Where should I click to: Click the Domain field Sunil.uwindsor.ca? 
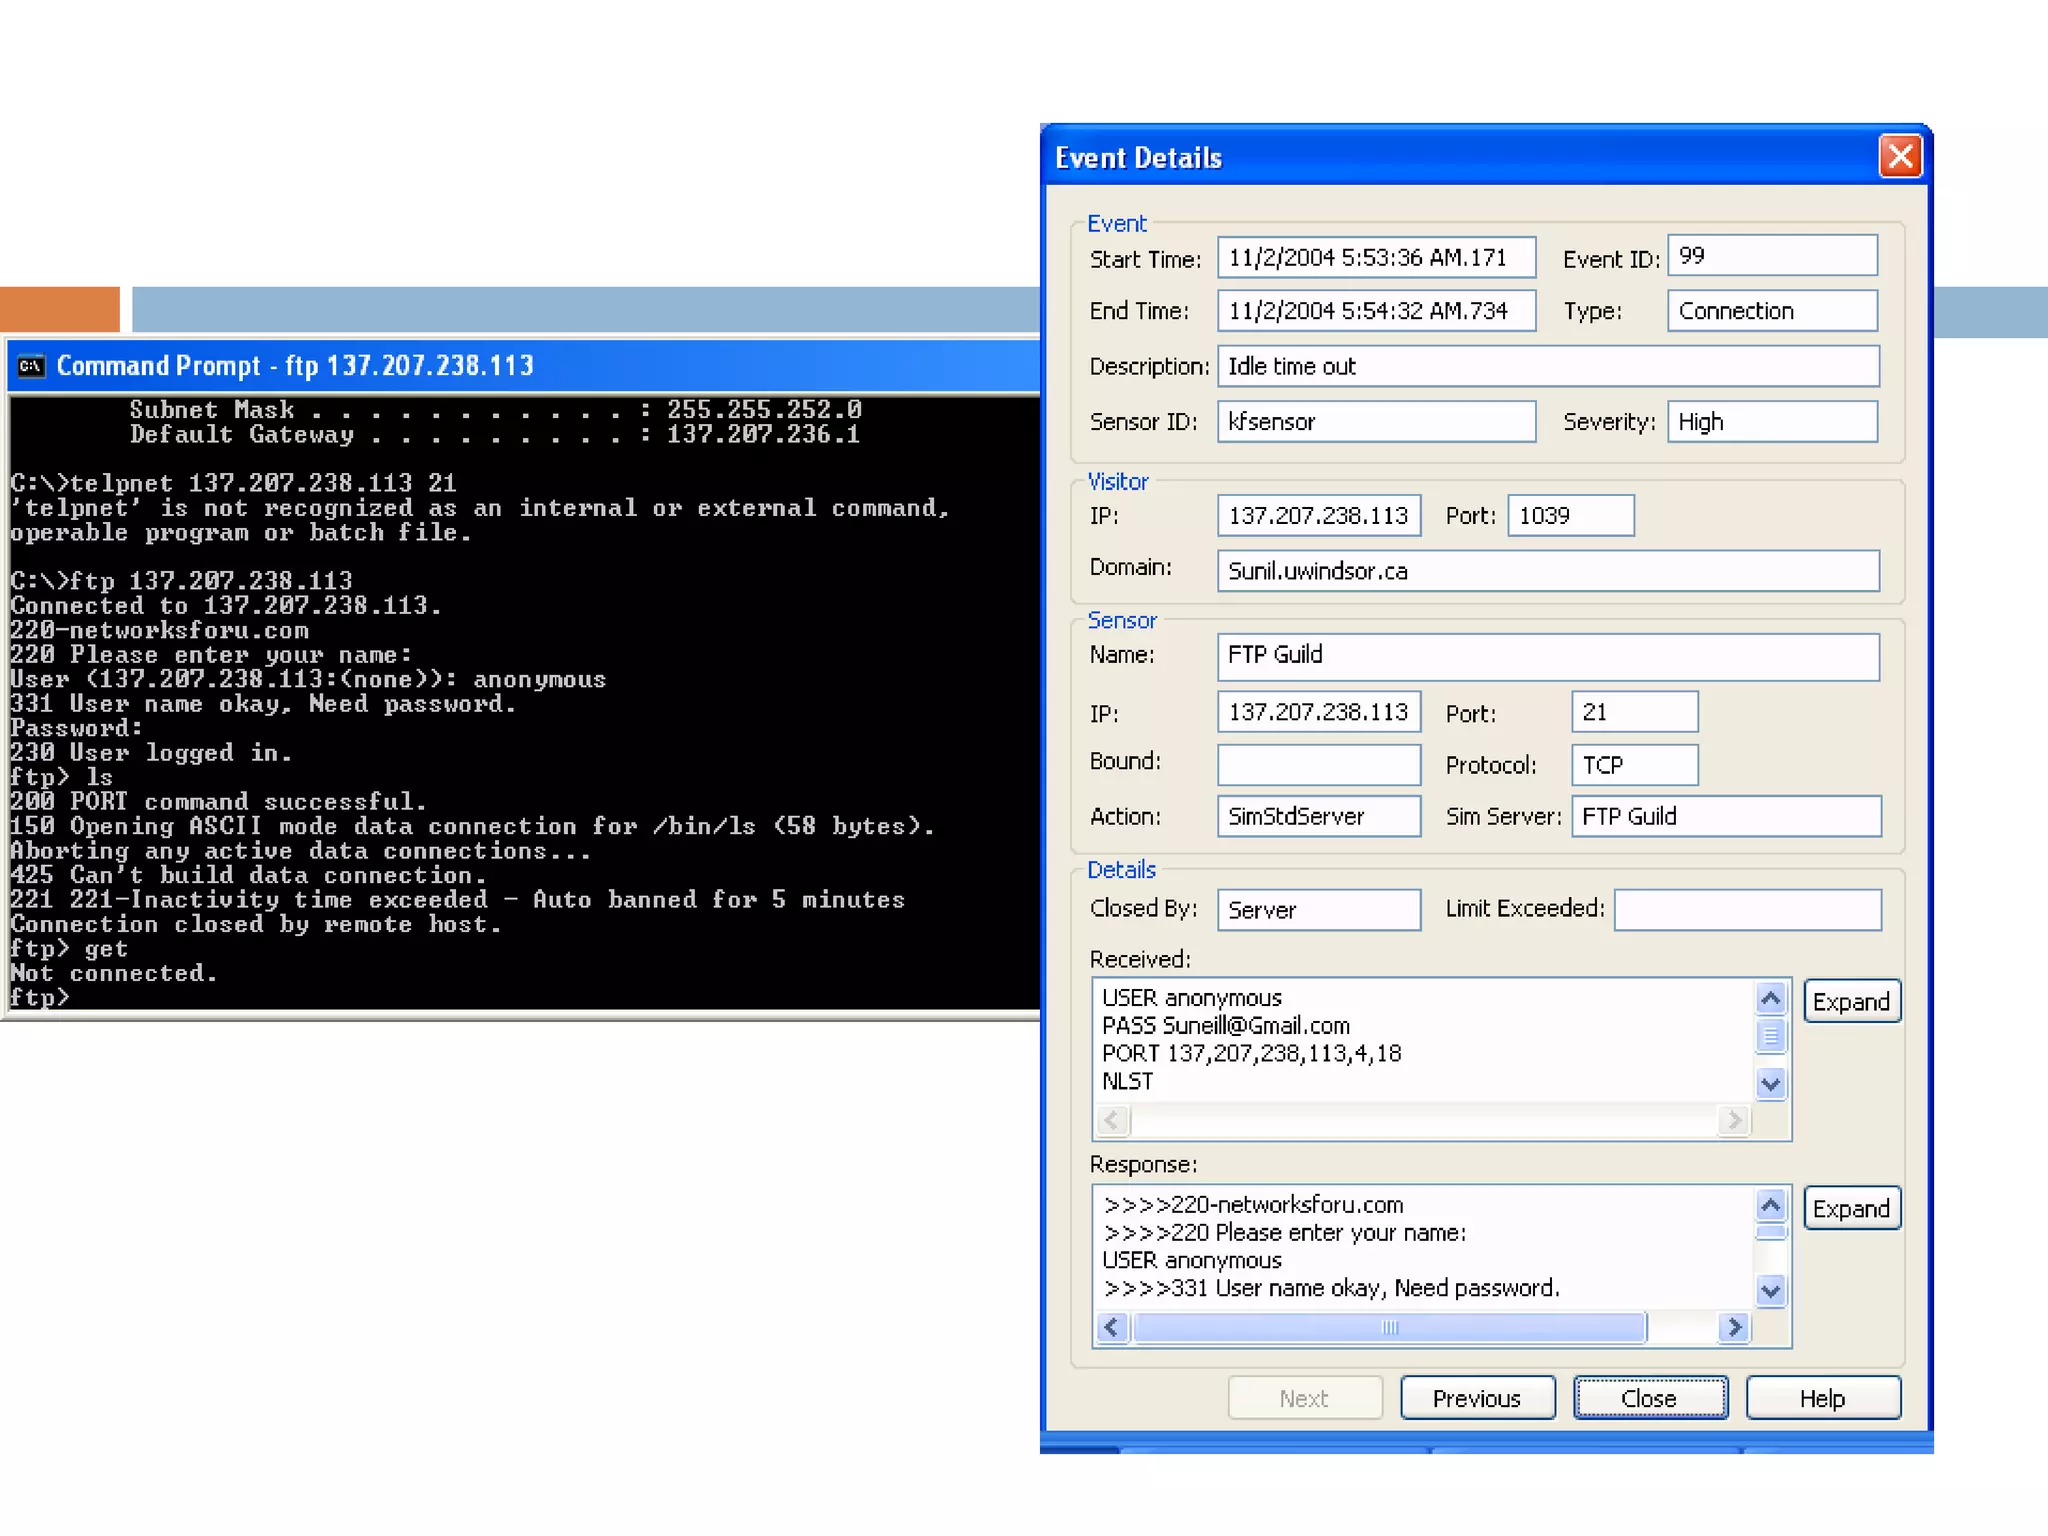coord(1548,570)
